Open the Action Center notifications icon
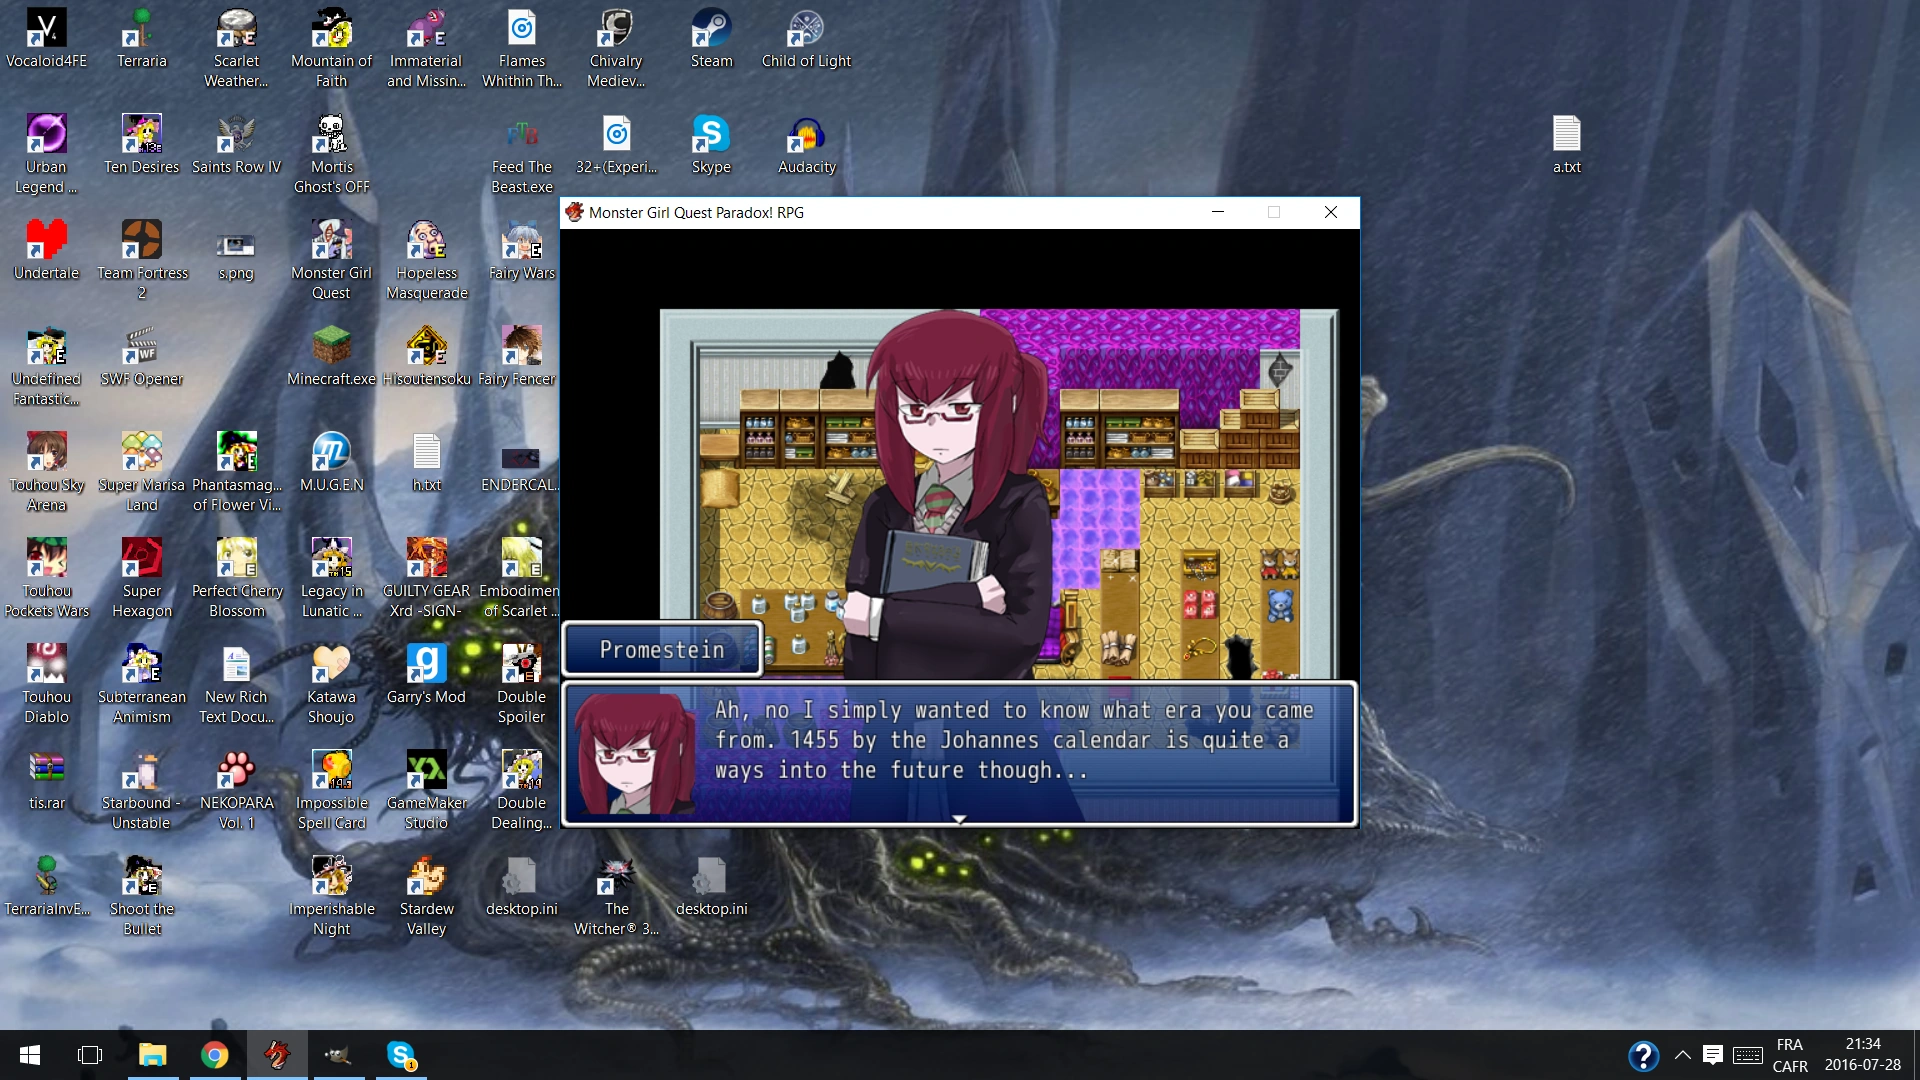Screen dimensions: 1920x1080 1713,1055
